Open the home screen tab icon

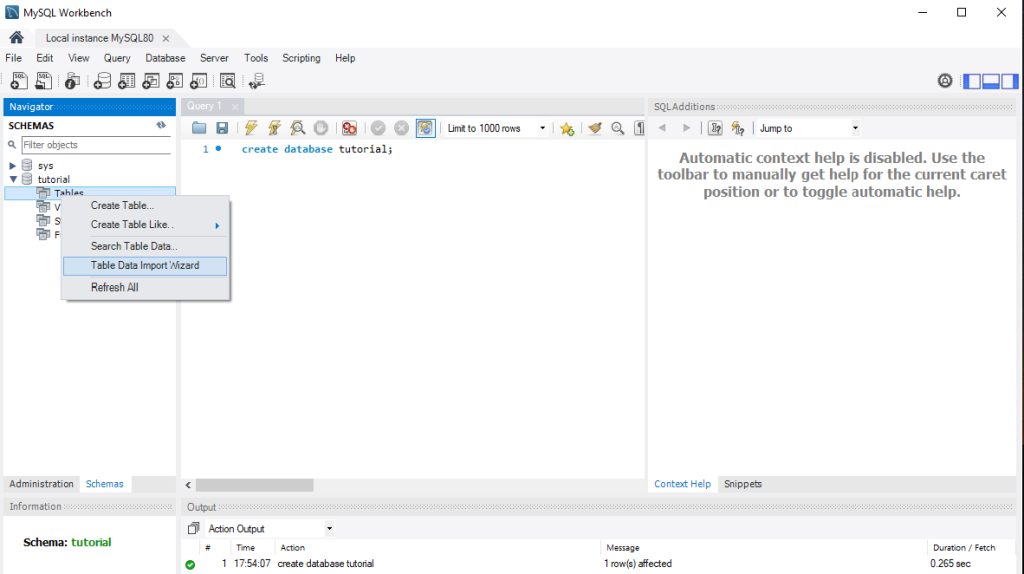click(x=16, y=37)
